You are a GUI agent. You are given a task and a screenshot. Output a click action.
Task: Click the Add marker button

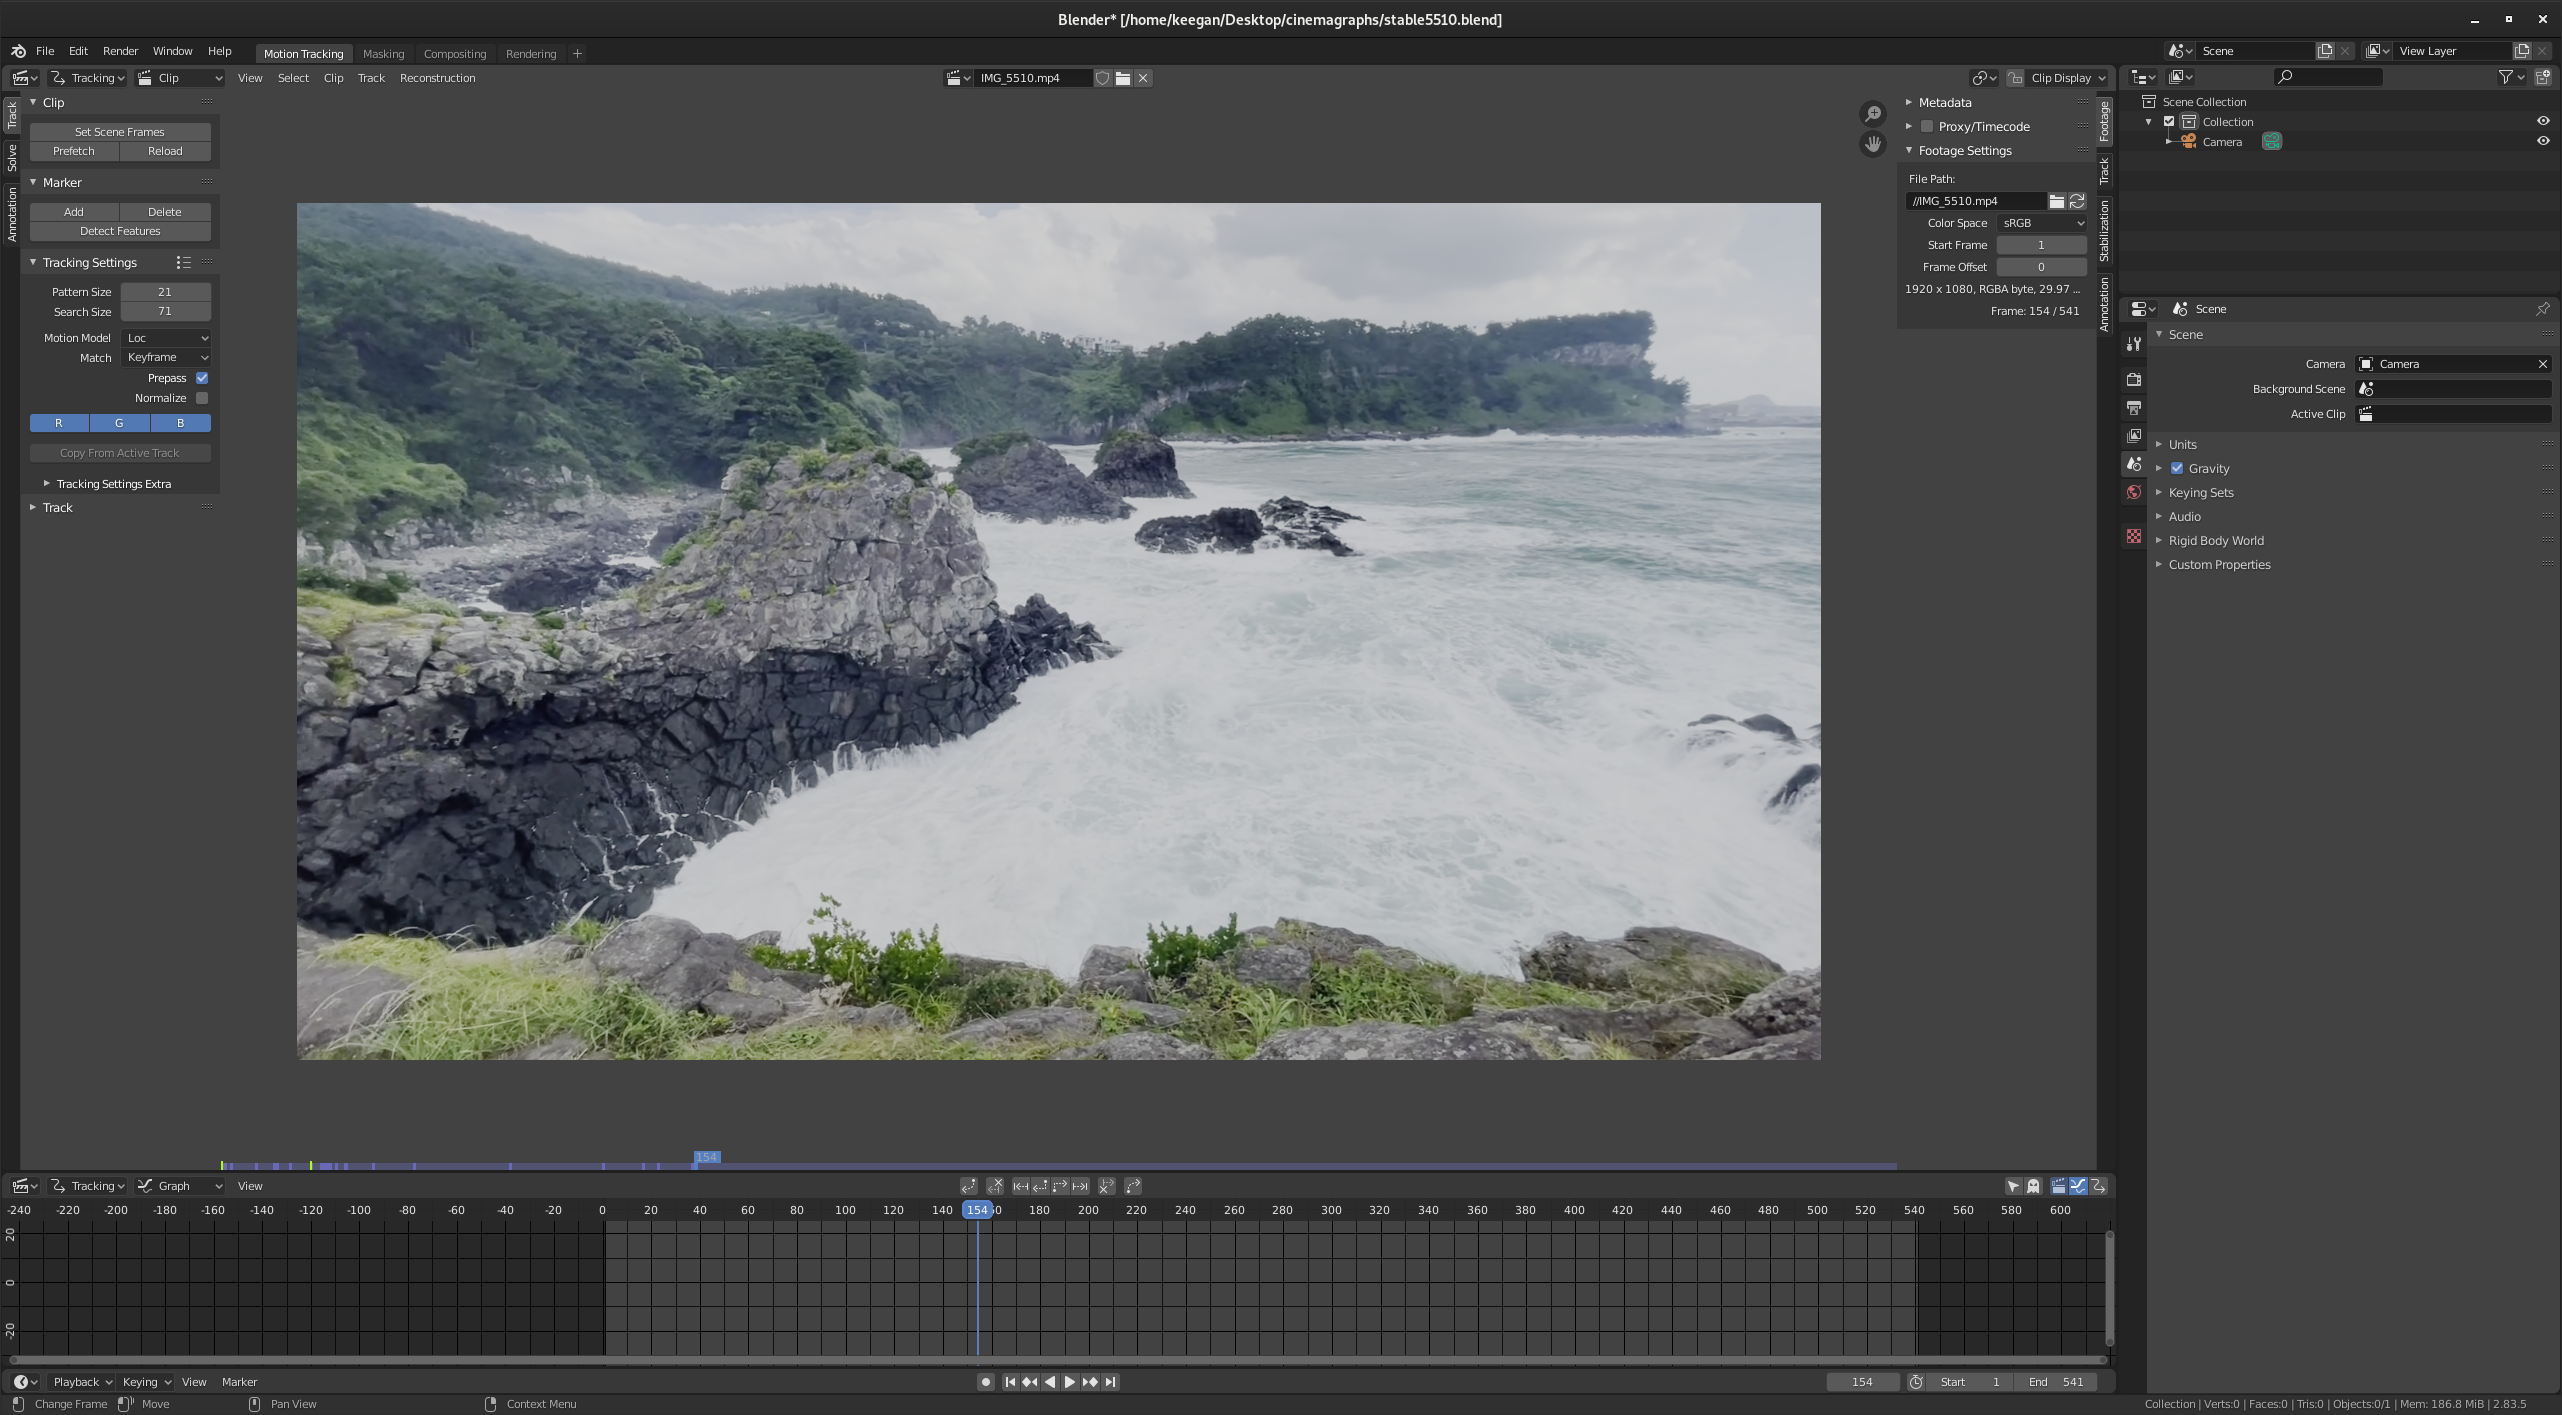[74, 212]
